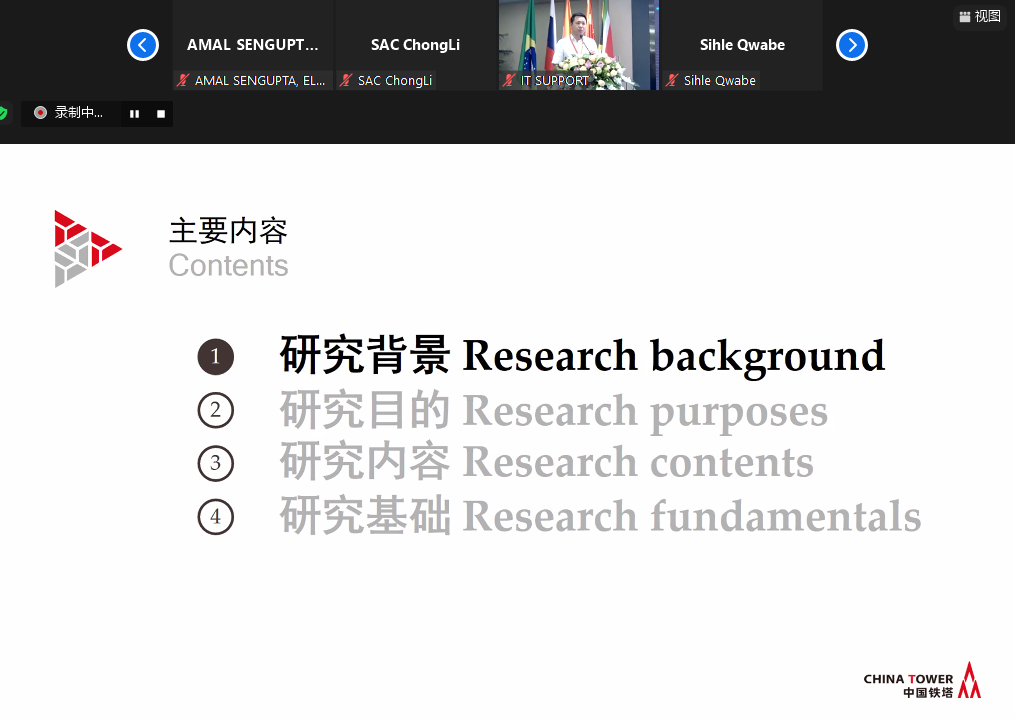Click the number 2 circle
Screen dimensions: 1016x719
pyautogui.click(x=216, y=410)
